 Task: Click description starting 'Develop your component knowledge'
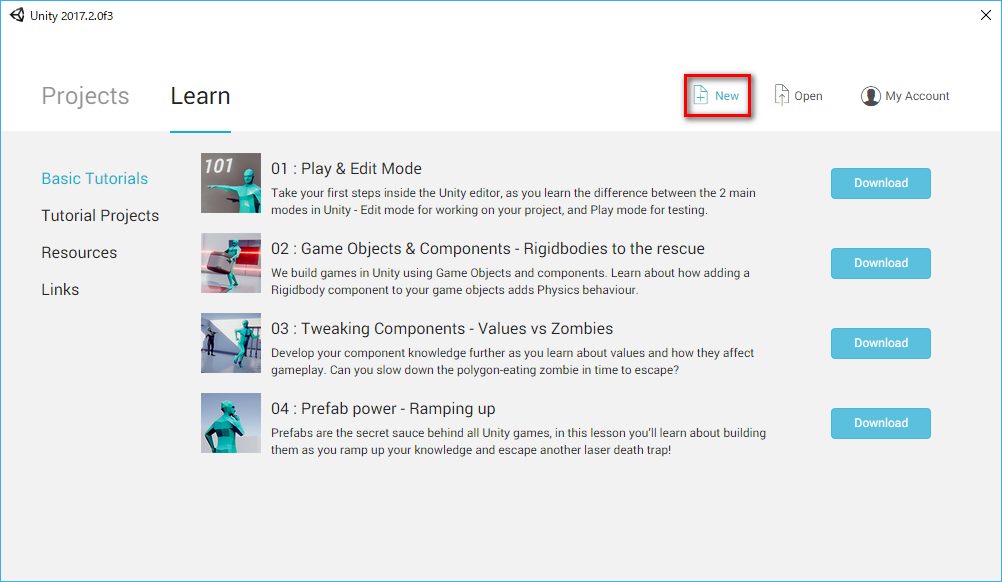[513, 361]
